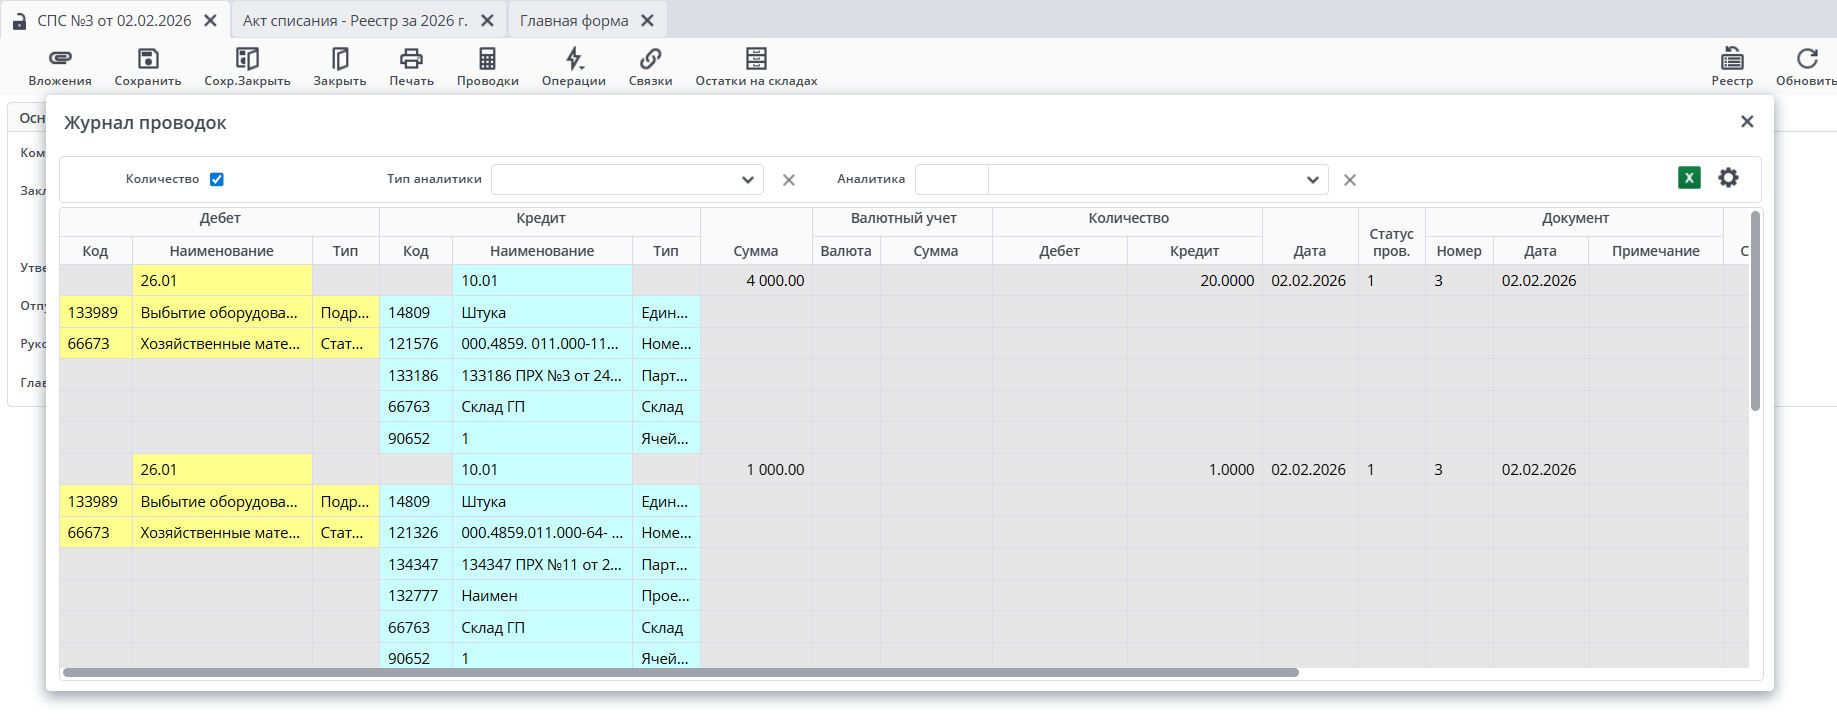Screen dimensions: 1837x725
Task: Close the Журнал проводок dialog
Action: (1747, 121)
